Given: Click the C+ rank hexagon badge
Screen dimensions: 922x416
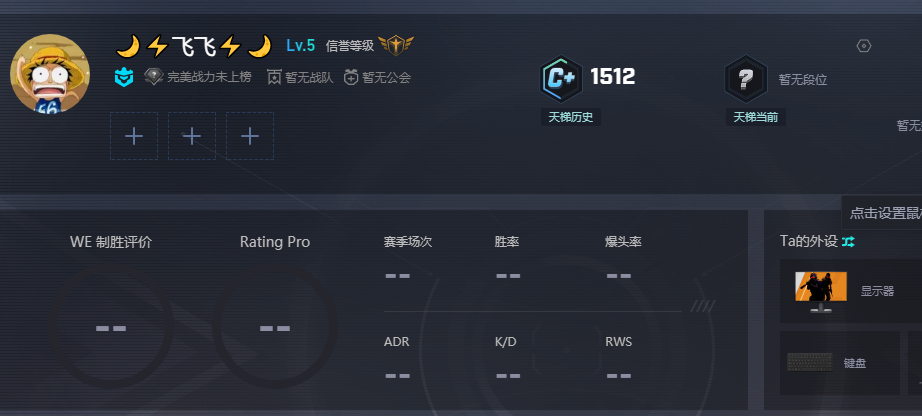Looking at the screenshot, I should point(561,78).
